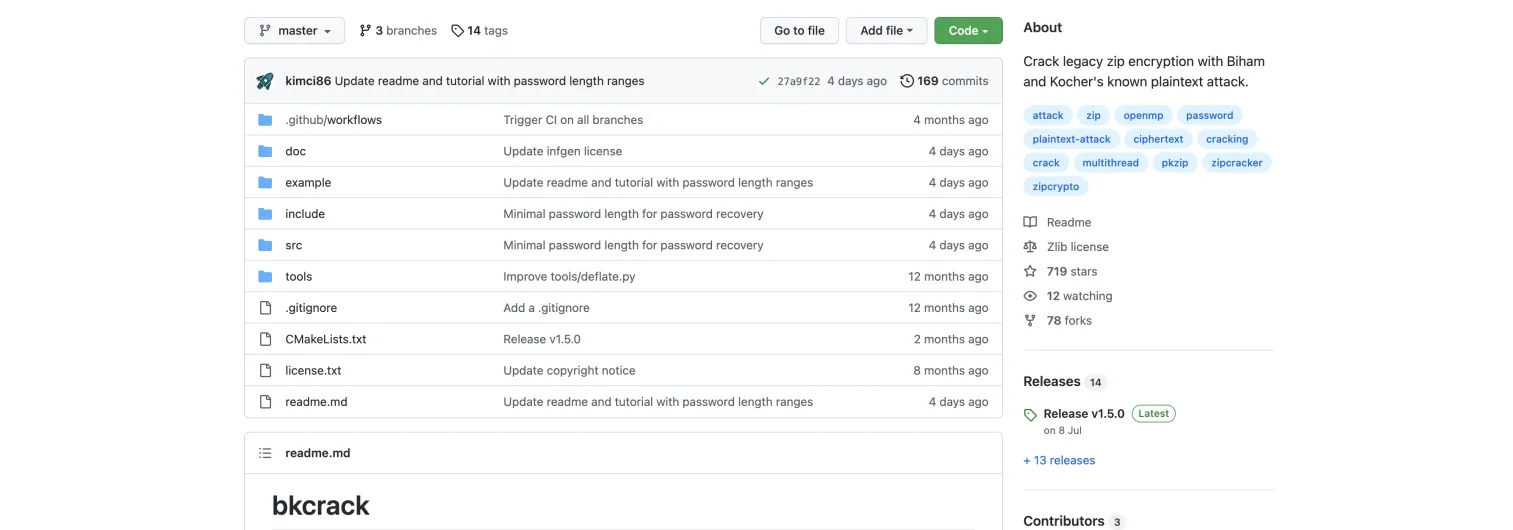Viewport: 1513px width, 530px height.
Task: Click the readme.md list outline icon
Action: coord(265,453)
